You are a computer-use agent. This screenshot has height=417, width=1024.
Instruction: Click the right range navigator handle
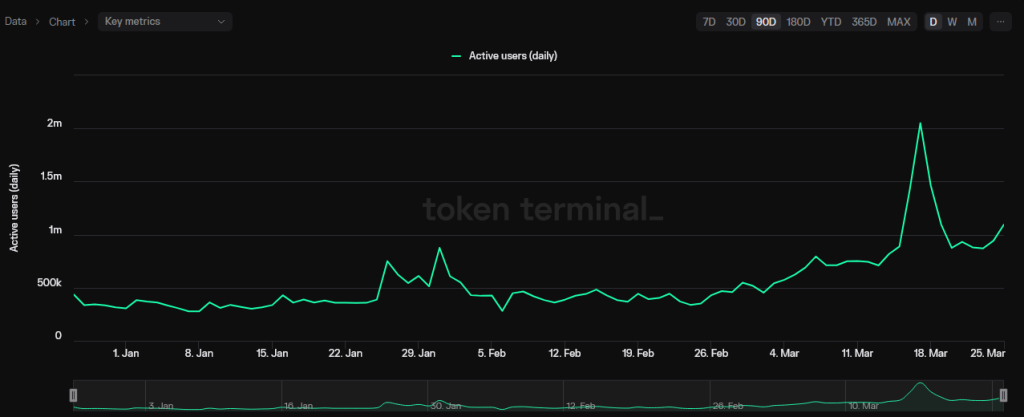(x=1003, y=395)
